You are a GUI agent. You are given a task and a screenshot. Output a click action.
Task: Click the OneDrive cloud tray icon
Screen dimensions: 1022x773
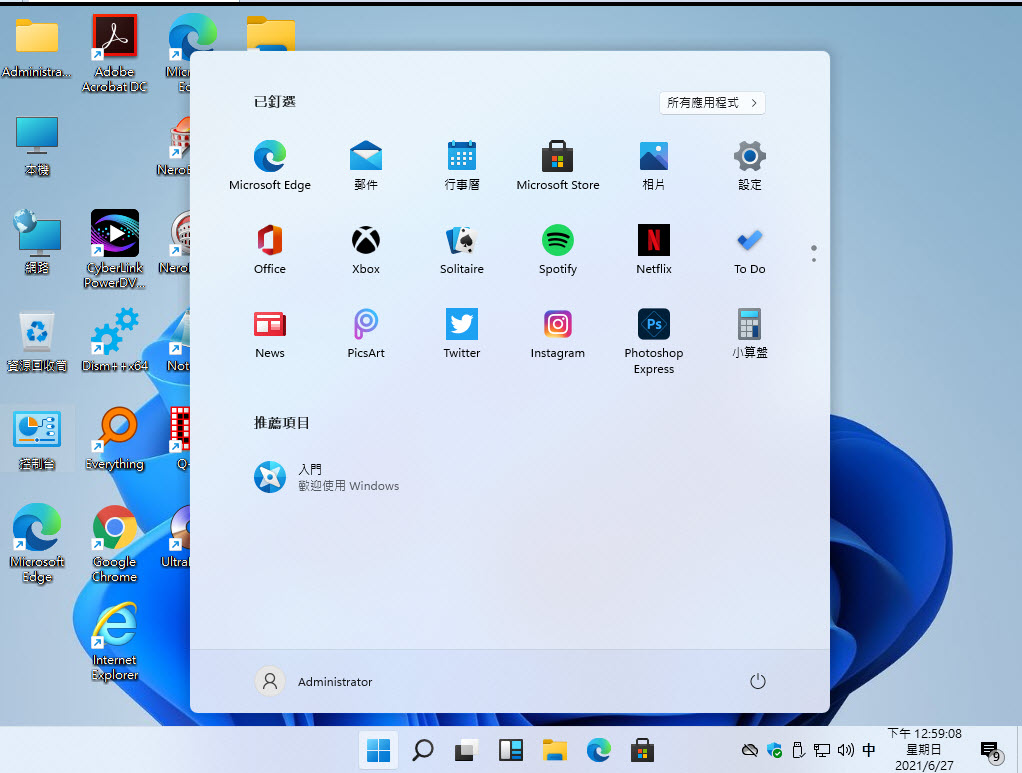(750, 750)
